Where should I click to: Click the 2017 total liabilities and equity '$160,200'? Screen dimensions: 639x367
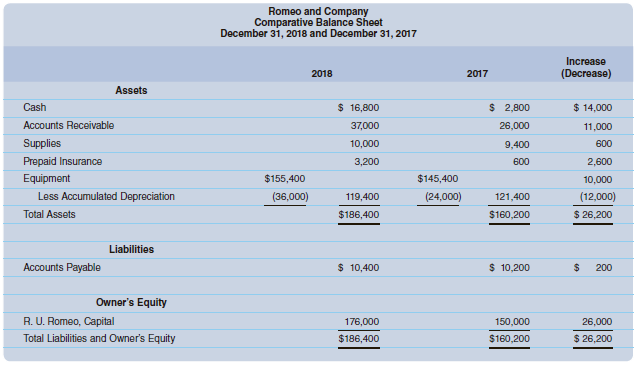(509, 339)
